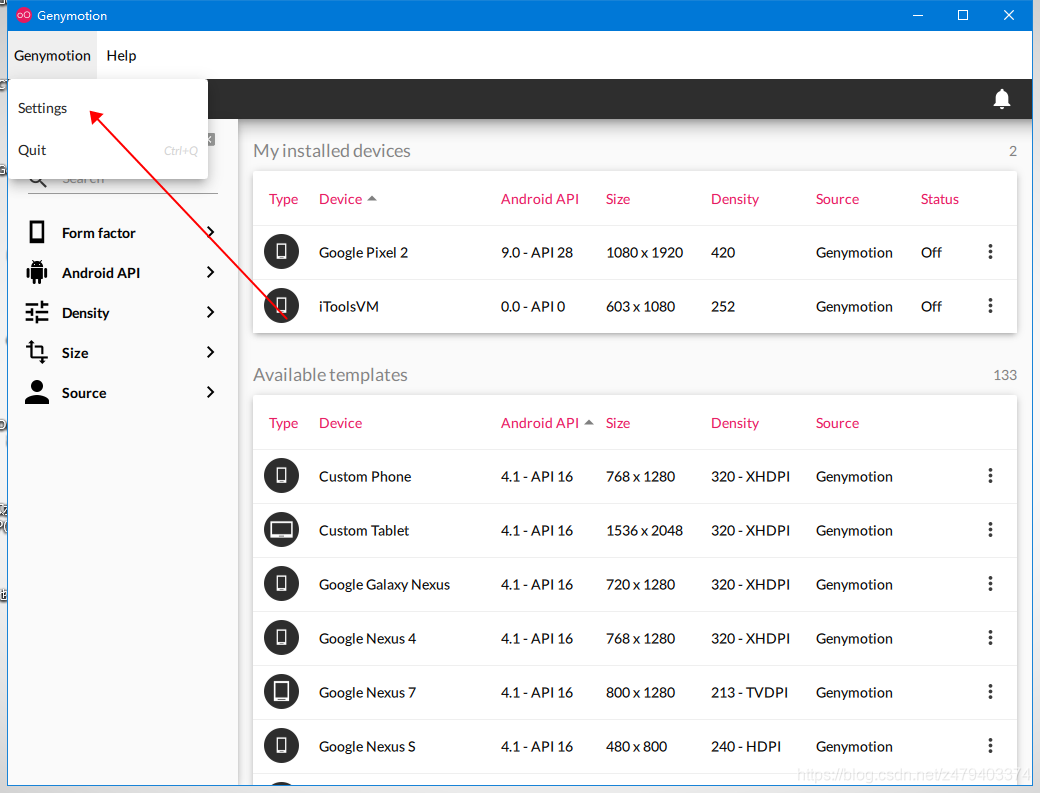The image size is (1040, 793).
Task: Select the Custom Tablet template name
Action: point(364,530)
